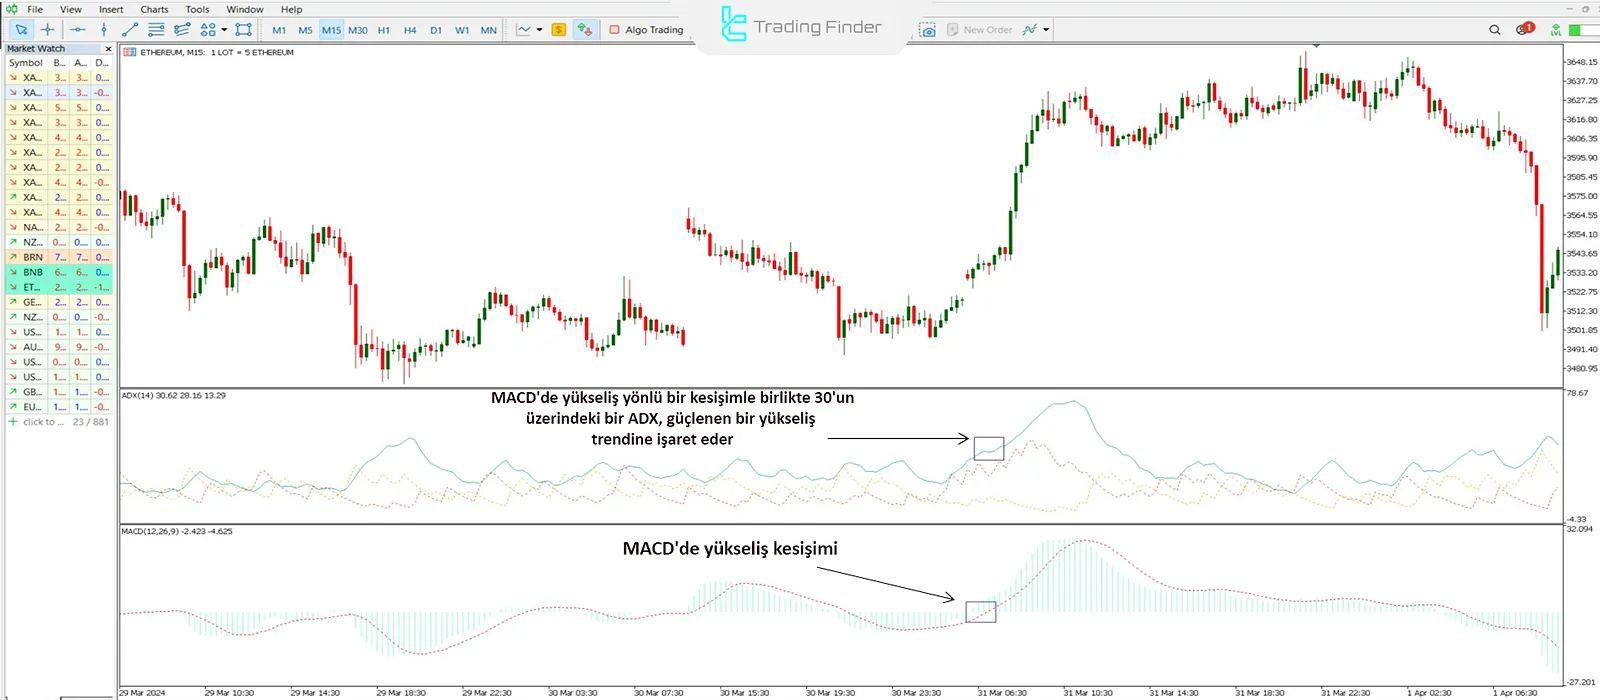Click the yellow dollar symbol icon
Viewport: 1600px width, 700px height.
(559, 30)
